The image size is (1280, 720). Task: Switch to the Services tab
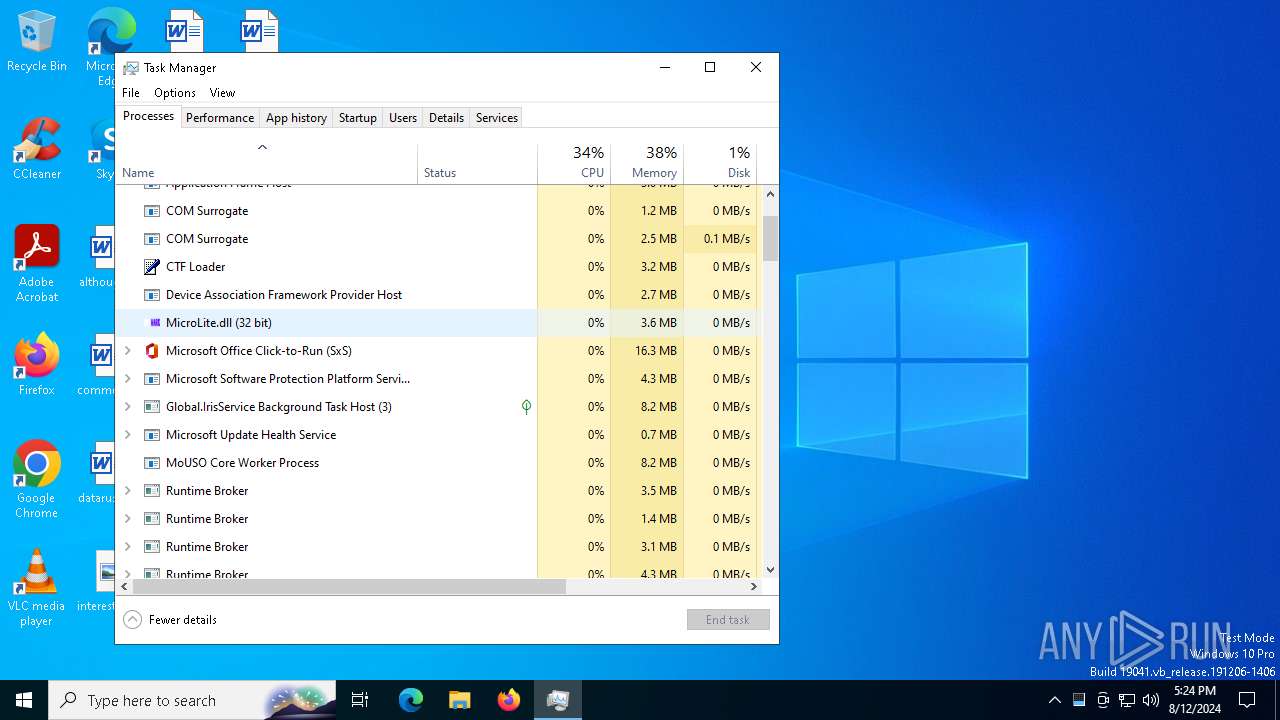497,118
